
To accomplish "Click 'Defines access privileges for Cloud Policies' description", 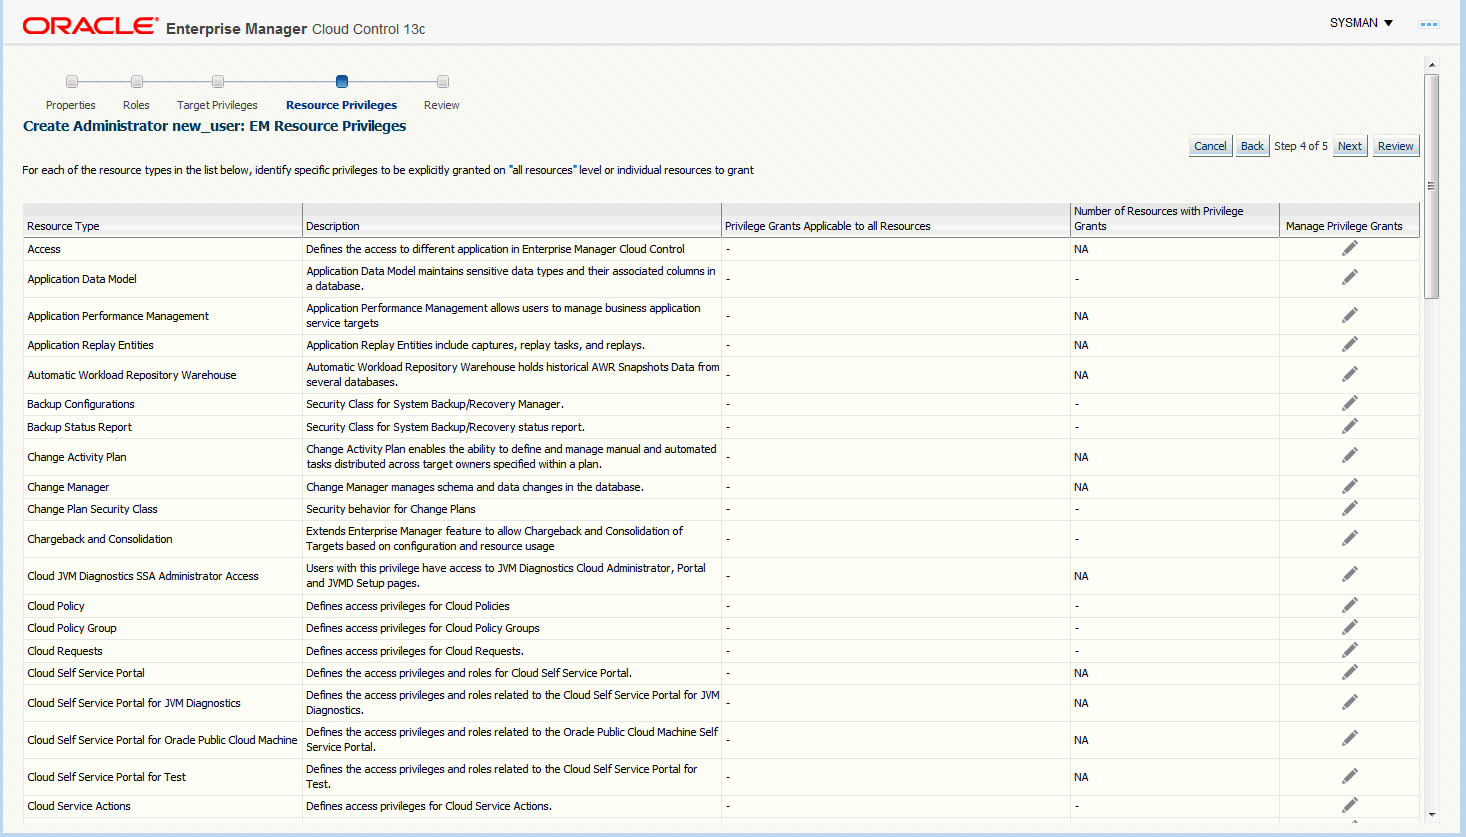I will click(408, 606).
